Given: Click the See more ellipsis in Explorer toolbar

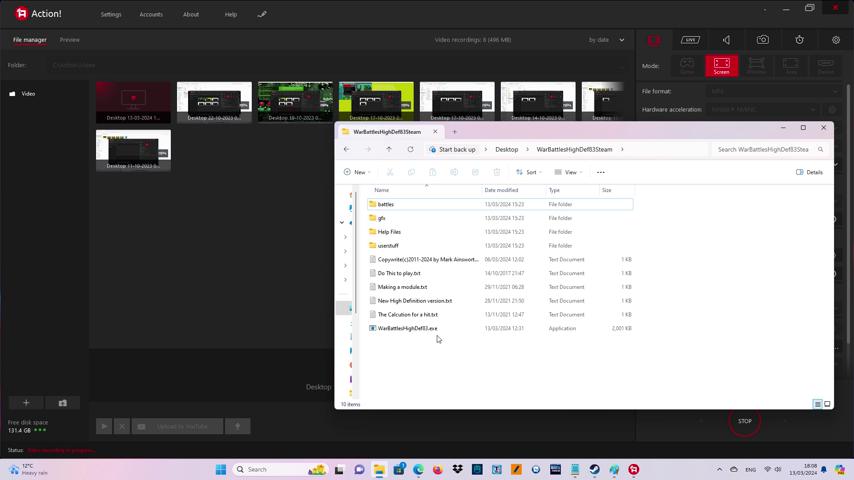Looking at the screenshot, I should (x=601, y=172).
